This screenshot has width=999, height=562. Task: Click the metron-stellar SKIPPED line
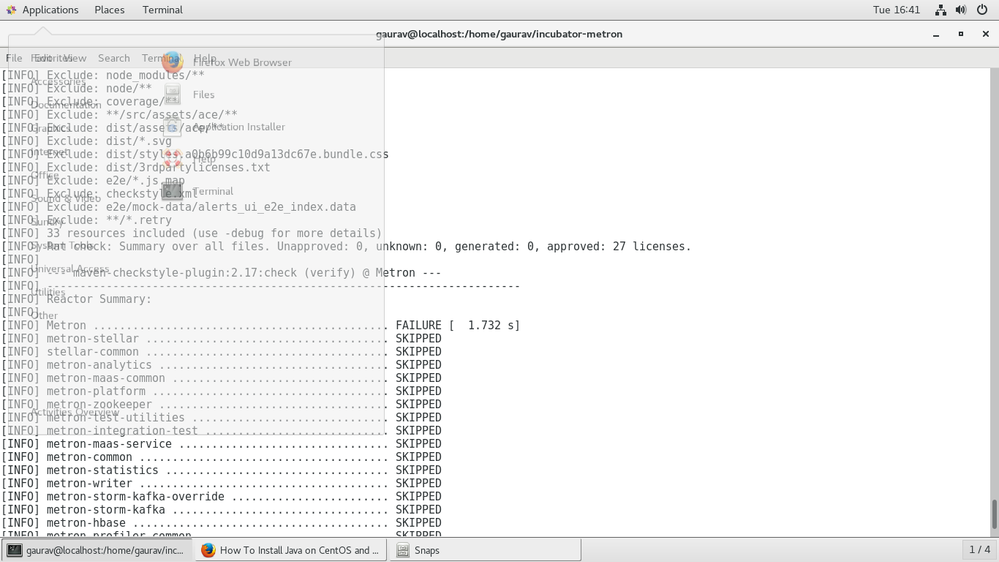click(222, 338)
